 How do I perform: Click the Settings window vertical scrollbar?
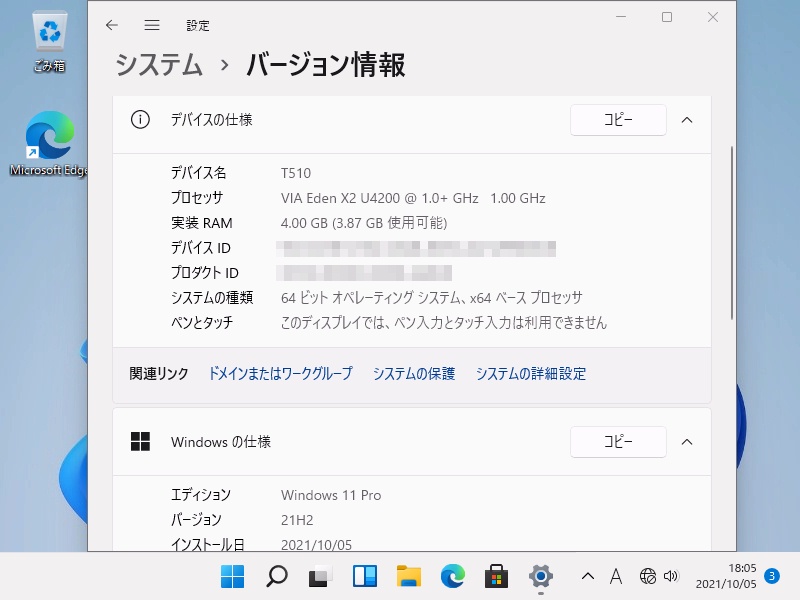tap(732, 233)
